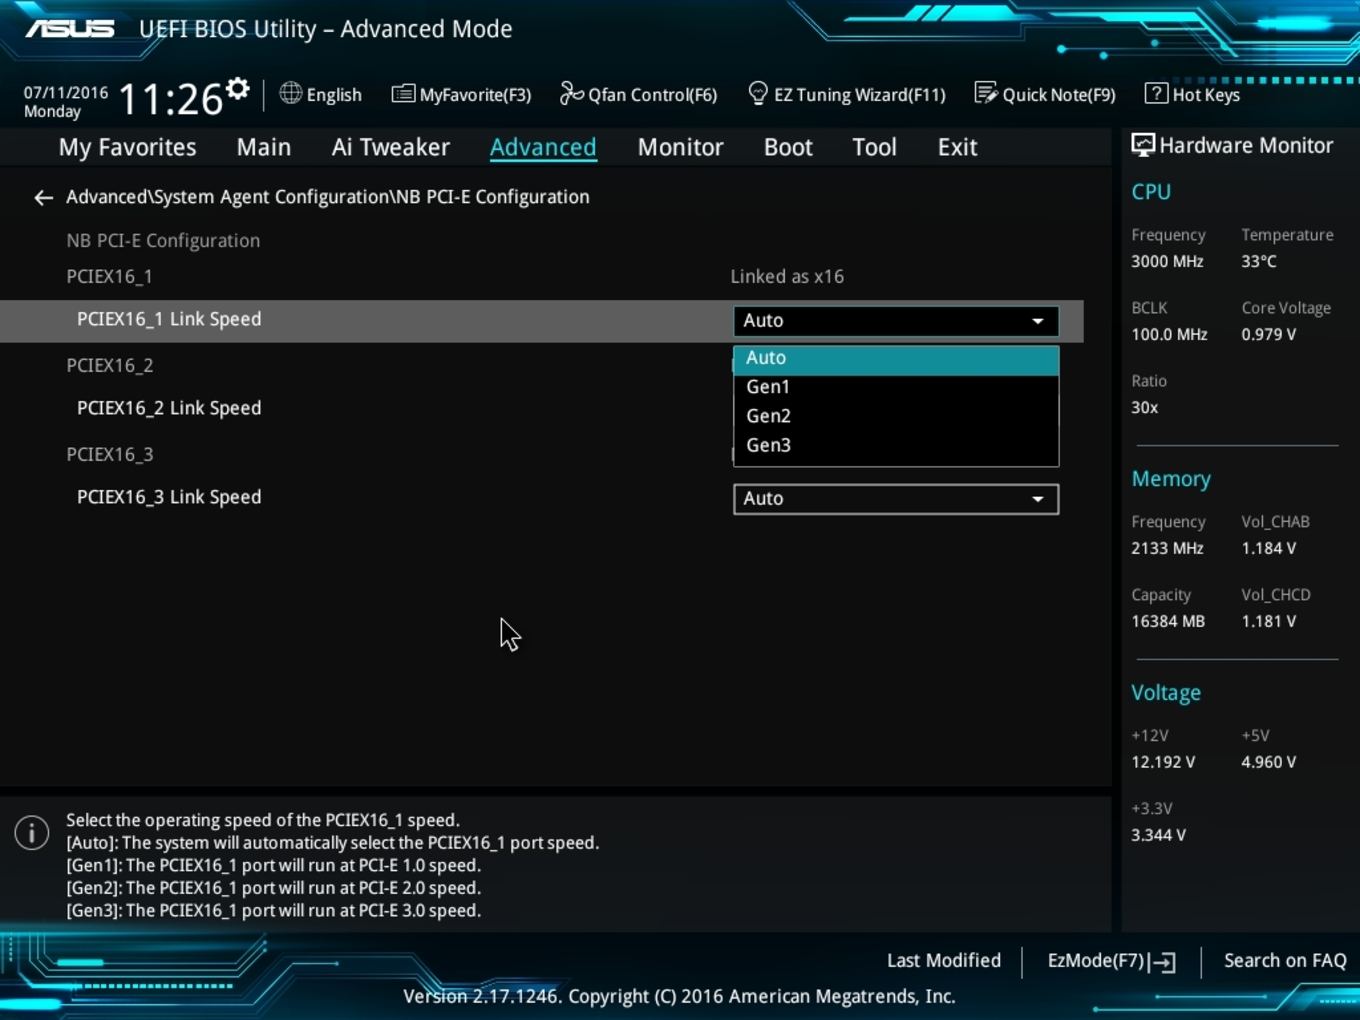
Task: Click the Memory heading in Hardware Monitor
Action: tap(1171, 479)
